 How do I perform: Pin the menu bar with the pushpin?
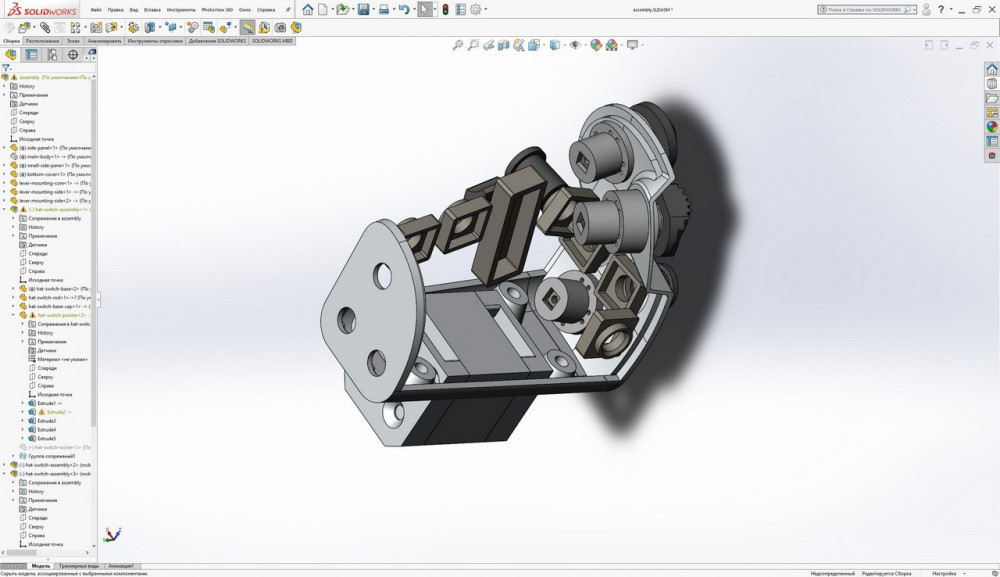coord(289,9)
